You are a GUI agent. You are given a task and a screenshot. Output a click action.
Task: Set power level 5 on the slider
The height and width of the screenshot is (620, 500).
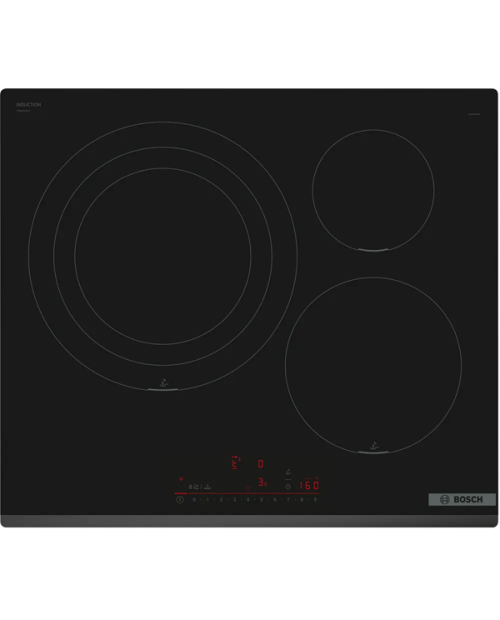click(x=261, y=500)
